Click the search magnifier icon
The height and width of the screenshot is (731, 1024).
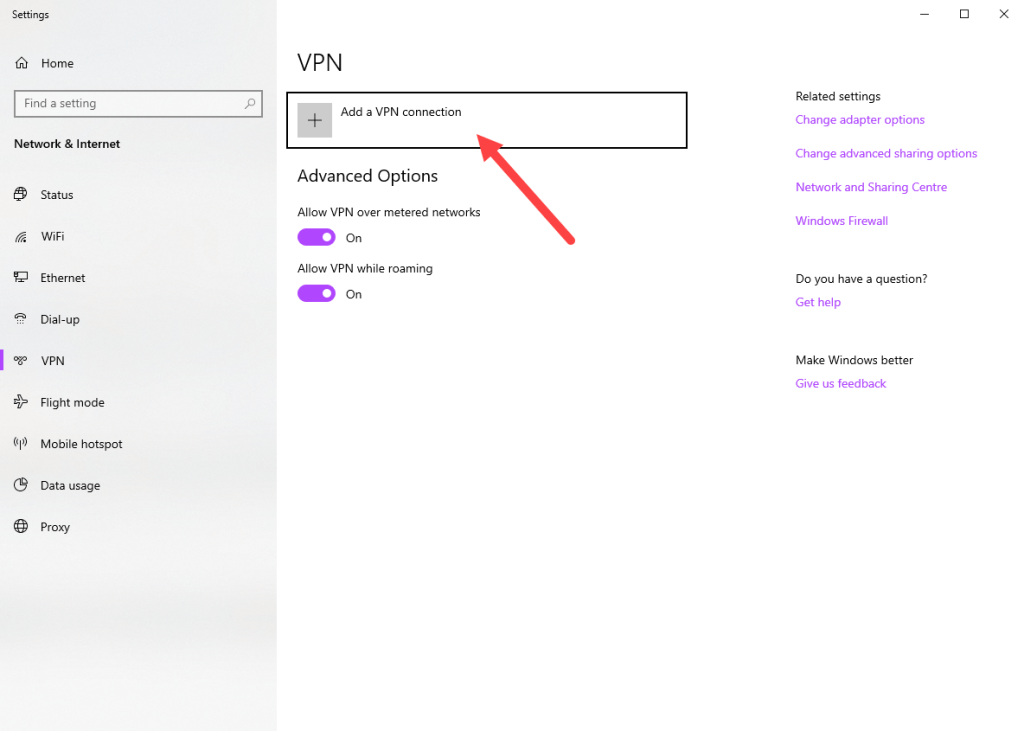[x=250, y=103]
